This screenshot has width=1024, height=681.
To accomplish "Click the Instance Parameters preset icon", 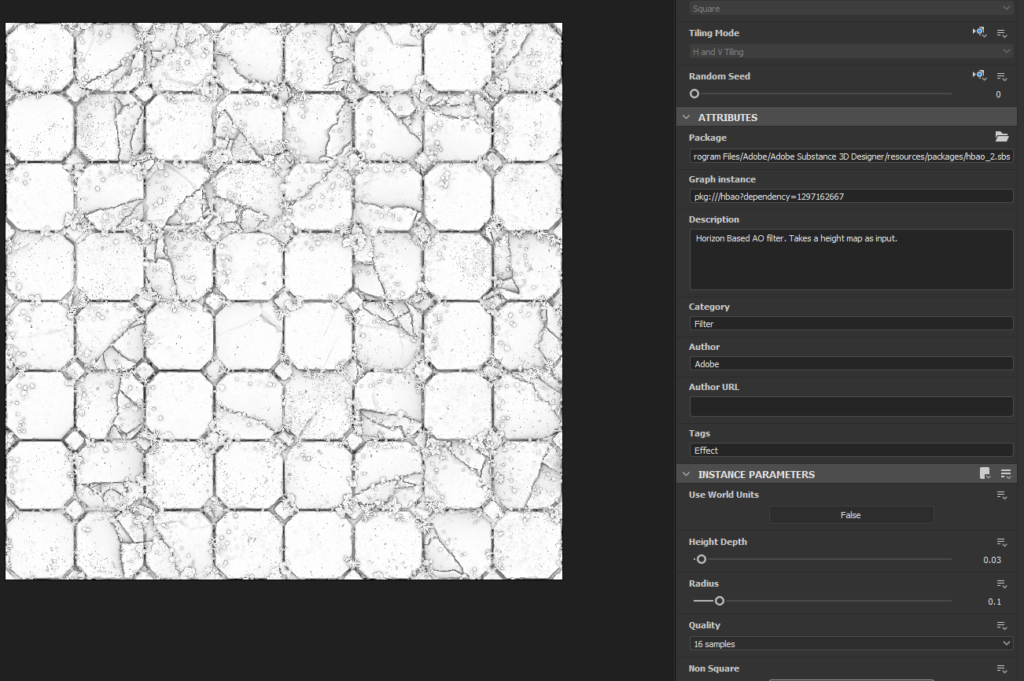I will 985,474.
